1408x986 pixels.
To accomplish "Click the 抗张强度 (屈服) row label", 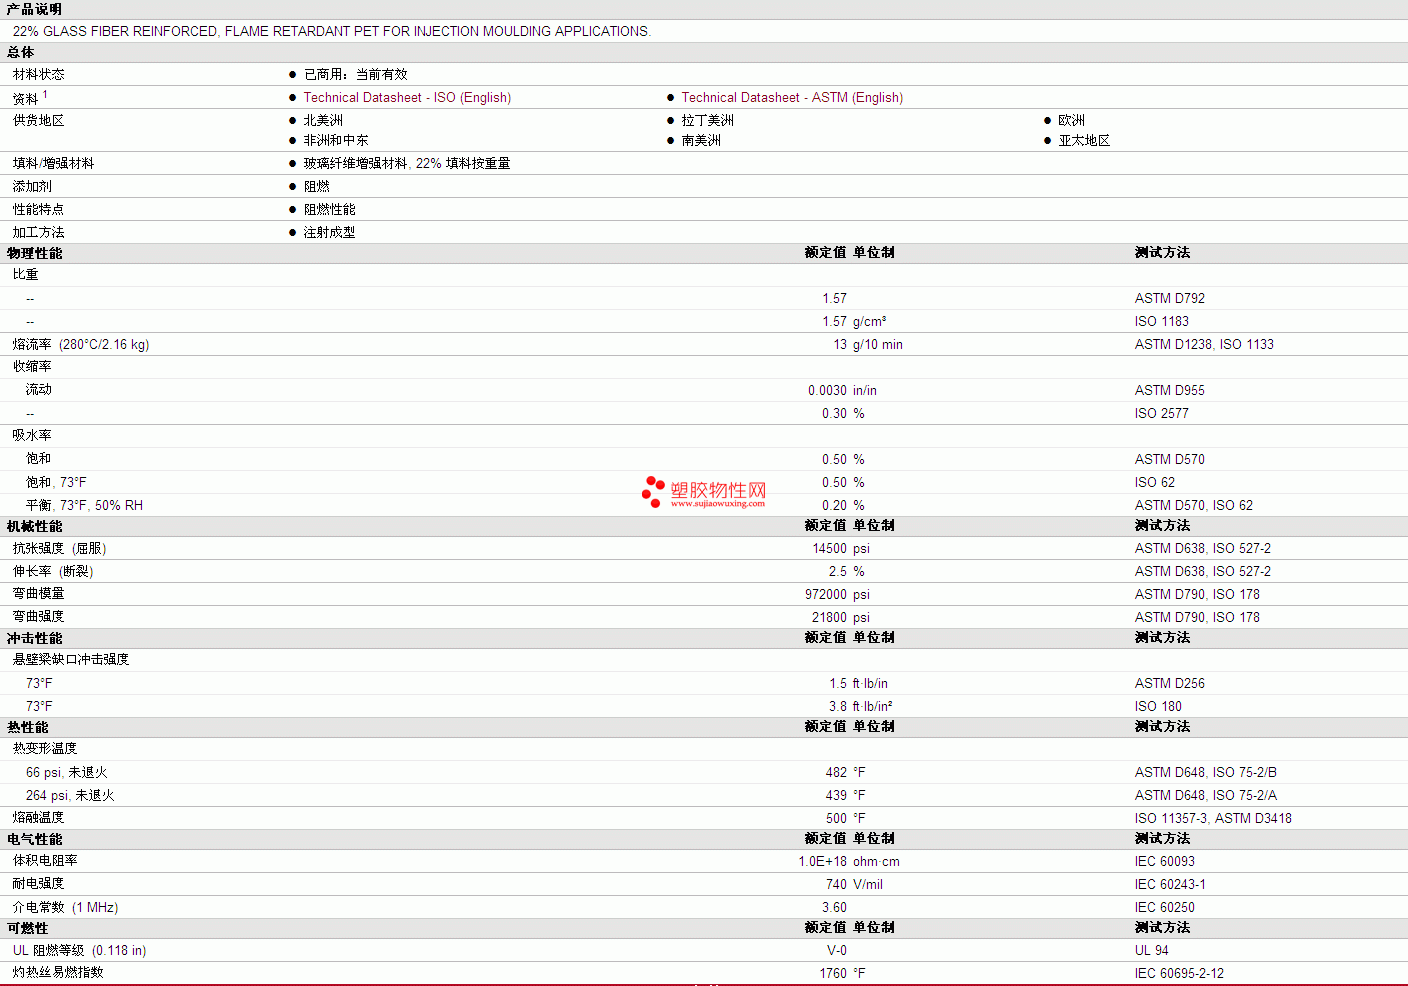I will pyautogui.click(x=59, y=548).
